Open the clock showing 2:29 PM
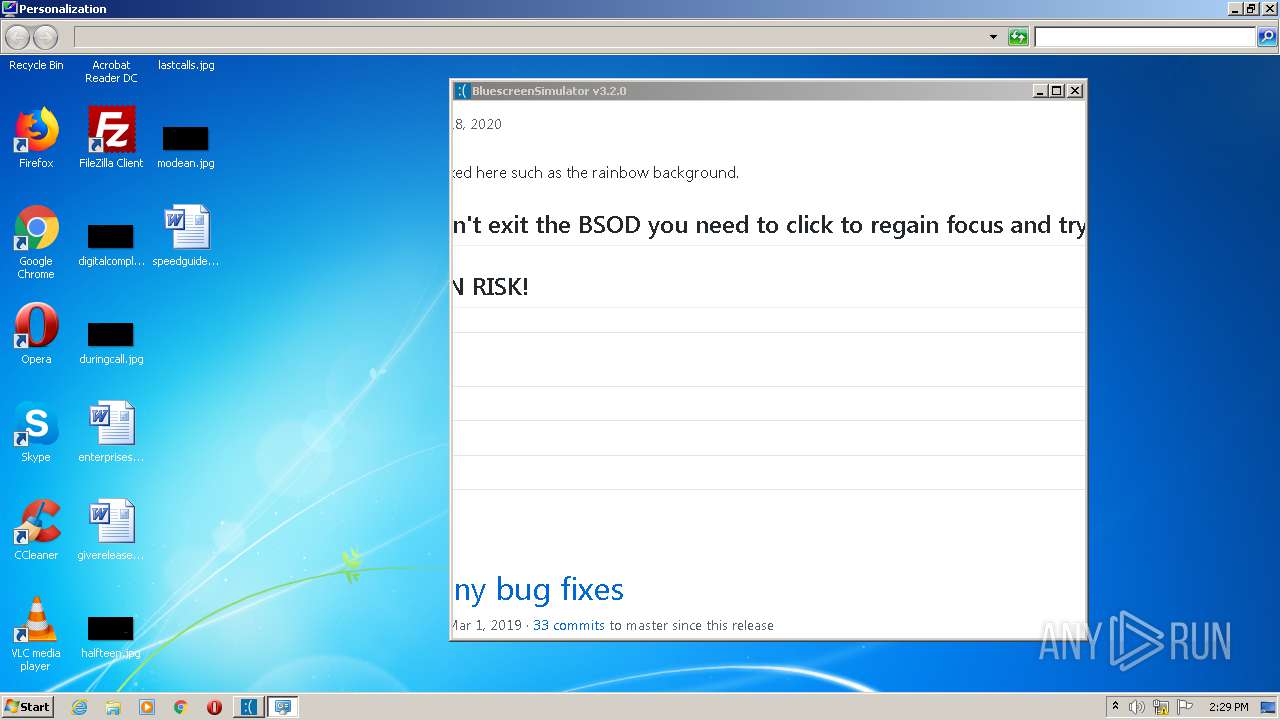Screen dimensions: 1280x720 click(x=1229, y=707)
